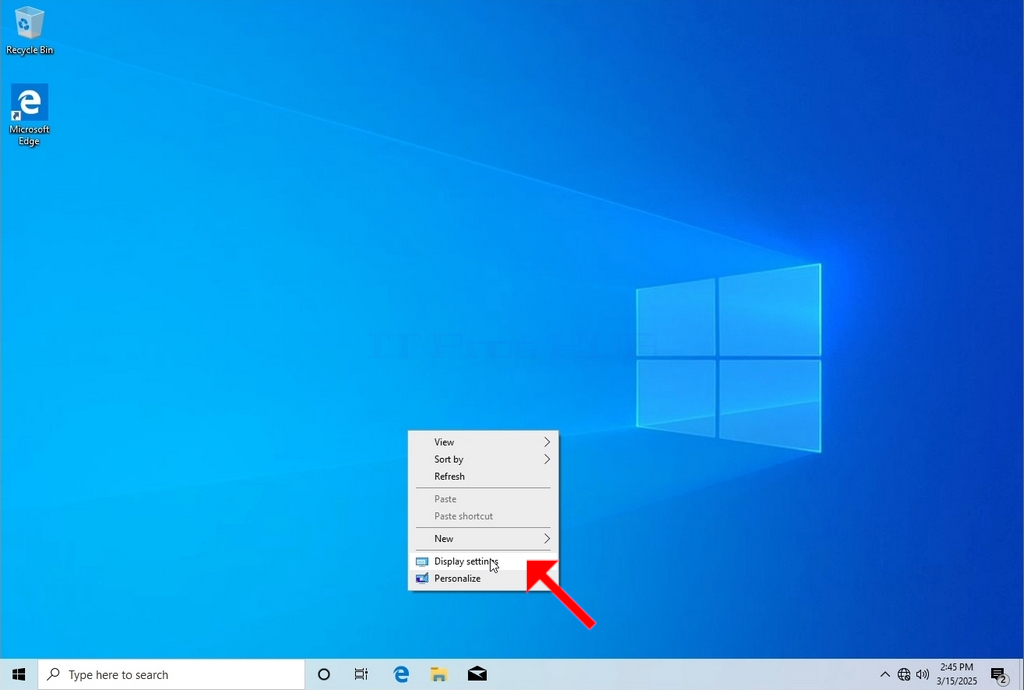
Task: Open network status tray icon
Action: 904,674
